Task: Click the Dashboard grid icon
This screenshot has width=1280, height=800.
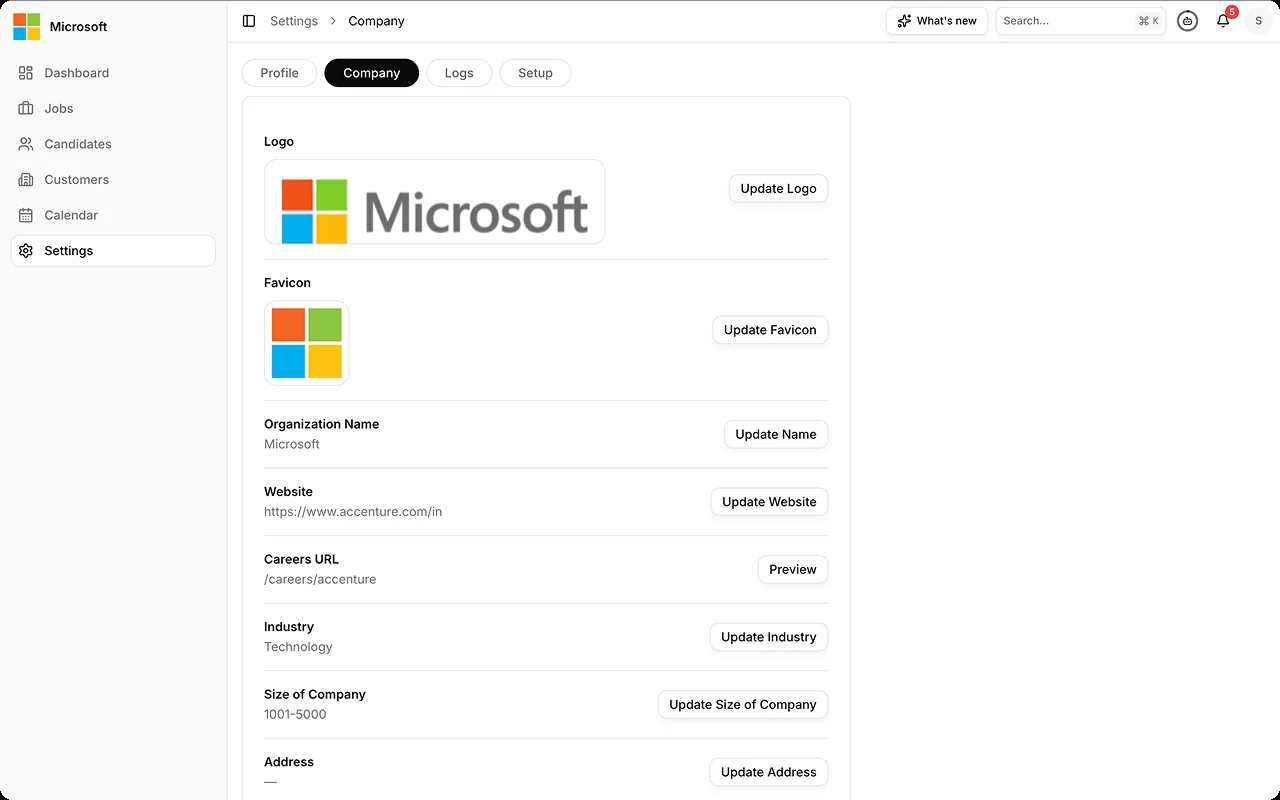Action: 26,73
